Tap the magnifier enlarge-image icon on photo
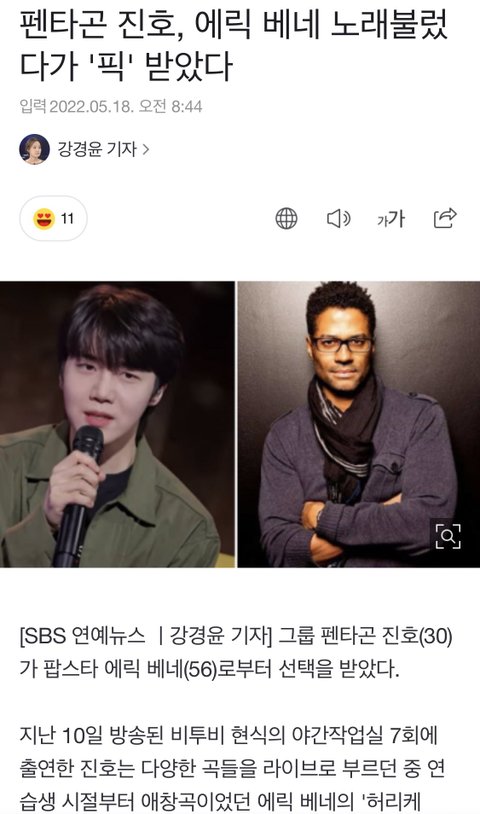This screenshot has height=814, width=480. 448,536
